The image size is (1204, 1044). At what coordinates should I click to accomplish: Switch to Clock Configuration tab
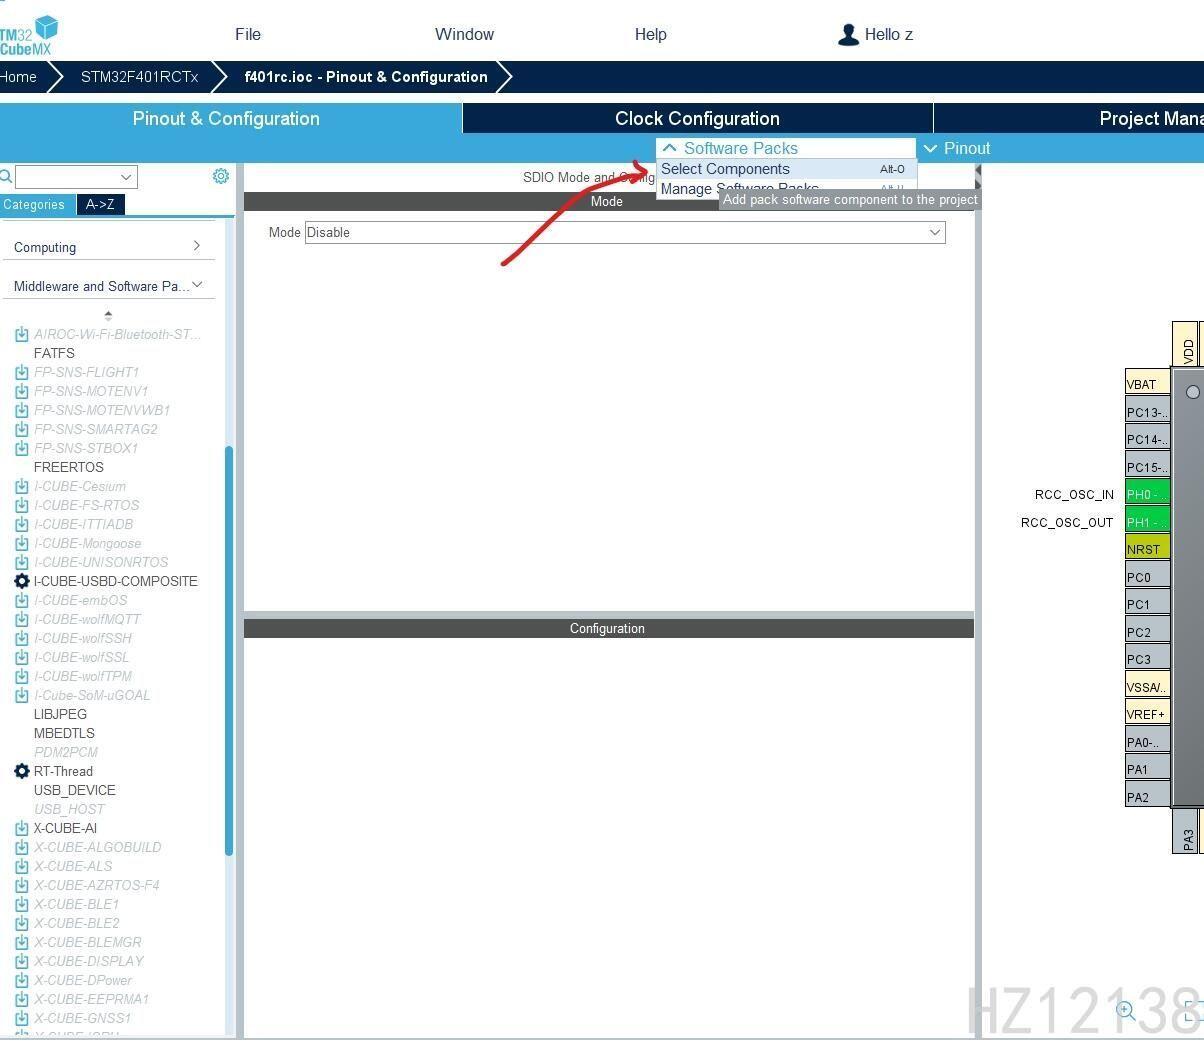pos(697,118)
